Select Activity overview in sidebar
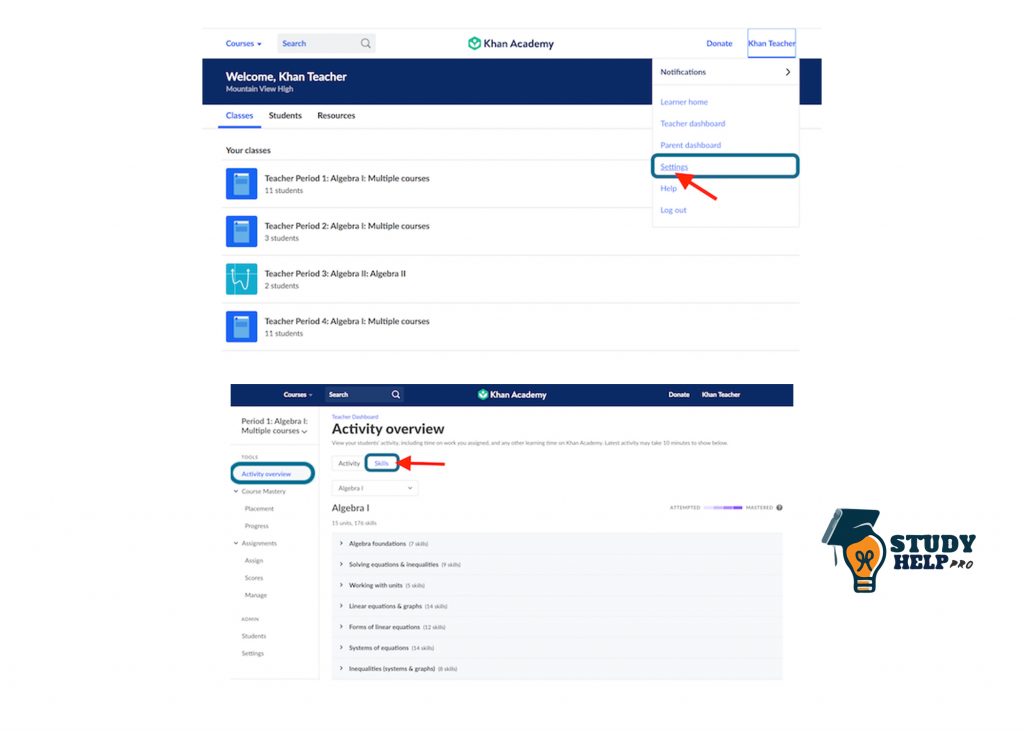 [x=272, y=473]
